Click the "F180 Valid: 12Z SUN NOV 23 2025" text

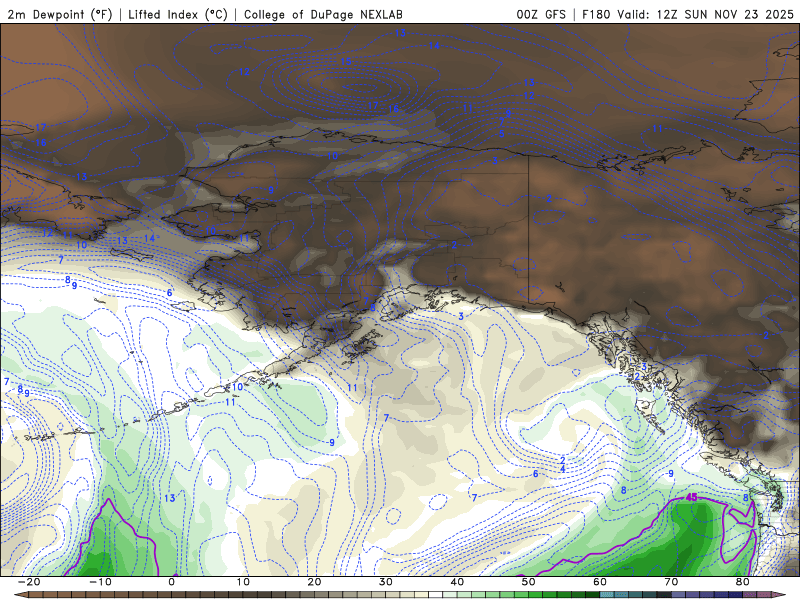[x=688, y=14]
